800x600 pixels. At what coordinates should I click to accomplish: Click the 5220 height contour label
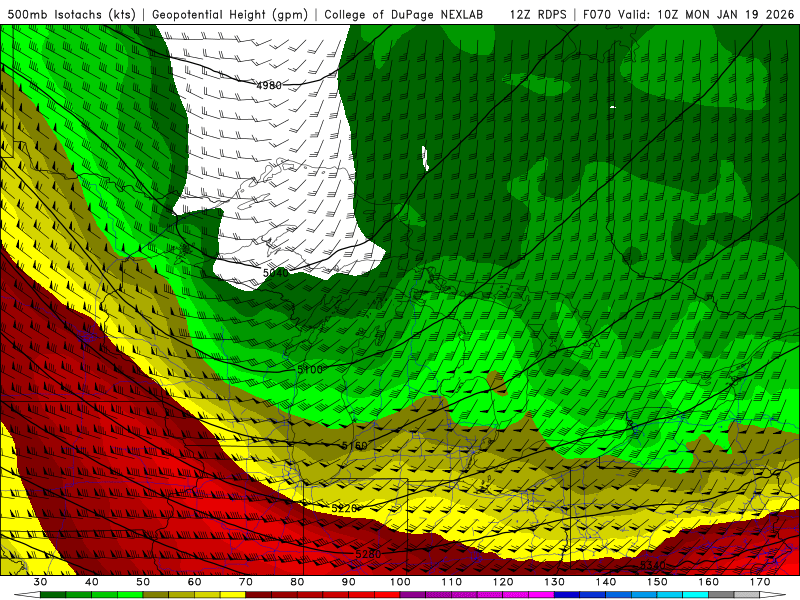click(344, 509)
